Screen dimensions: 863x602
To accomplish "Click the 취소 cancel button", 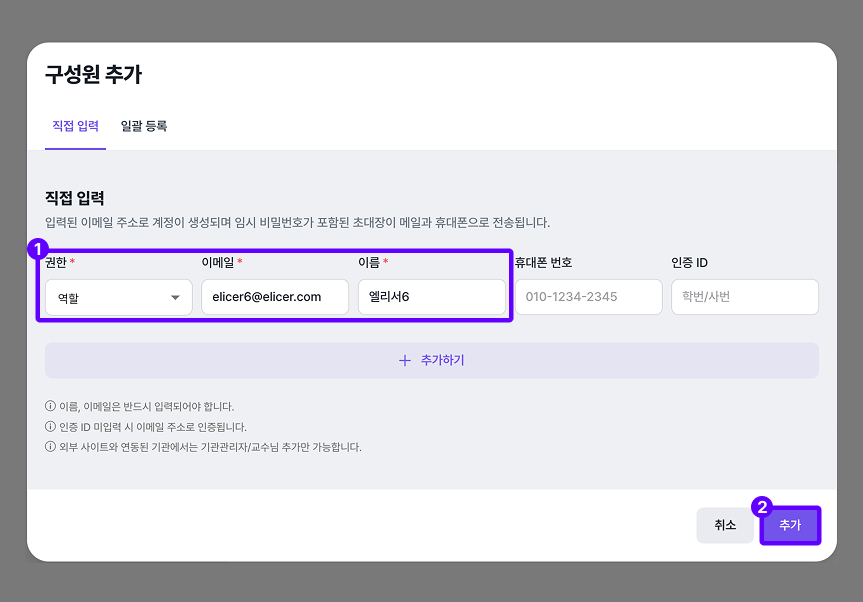I will (x=725, y=524).
